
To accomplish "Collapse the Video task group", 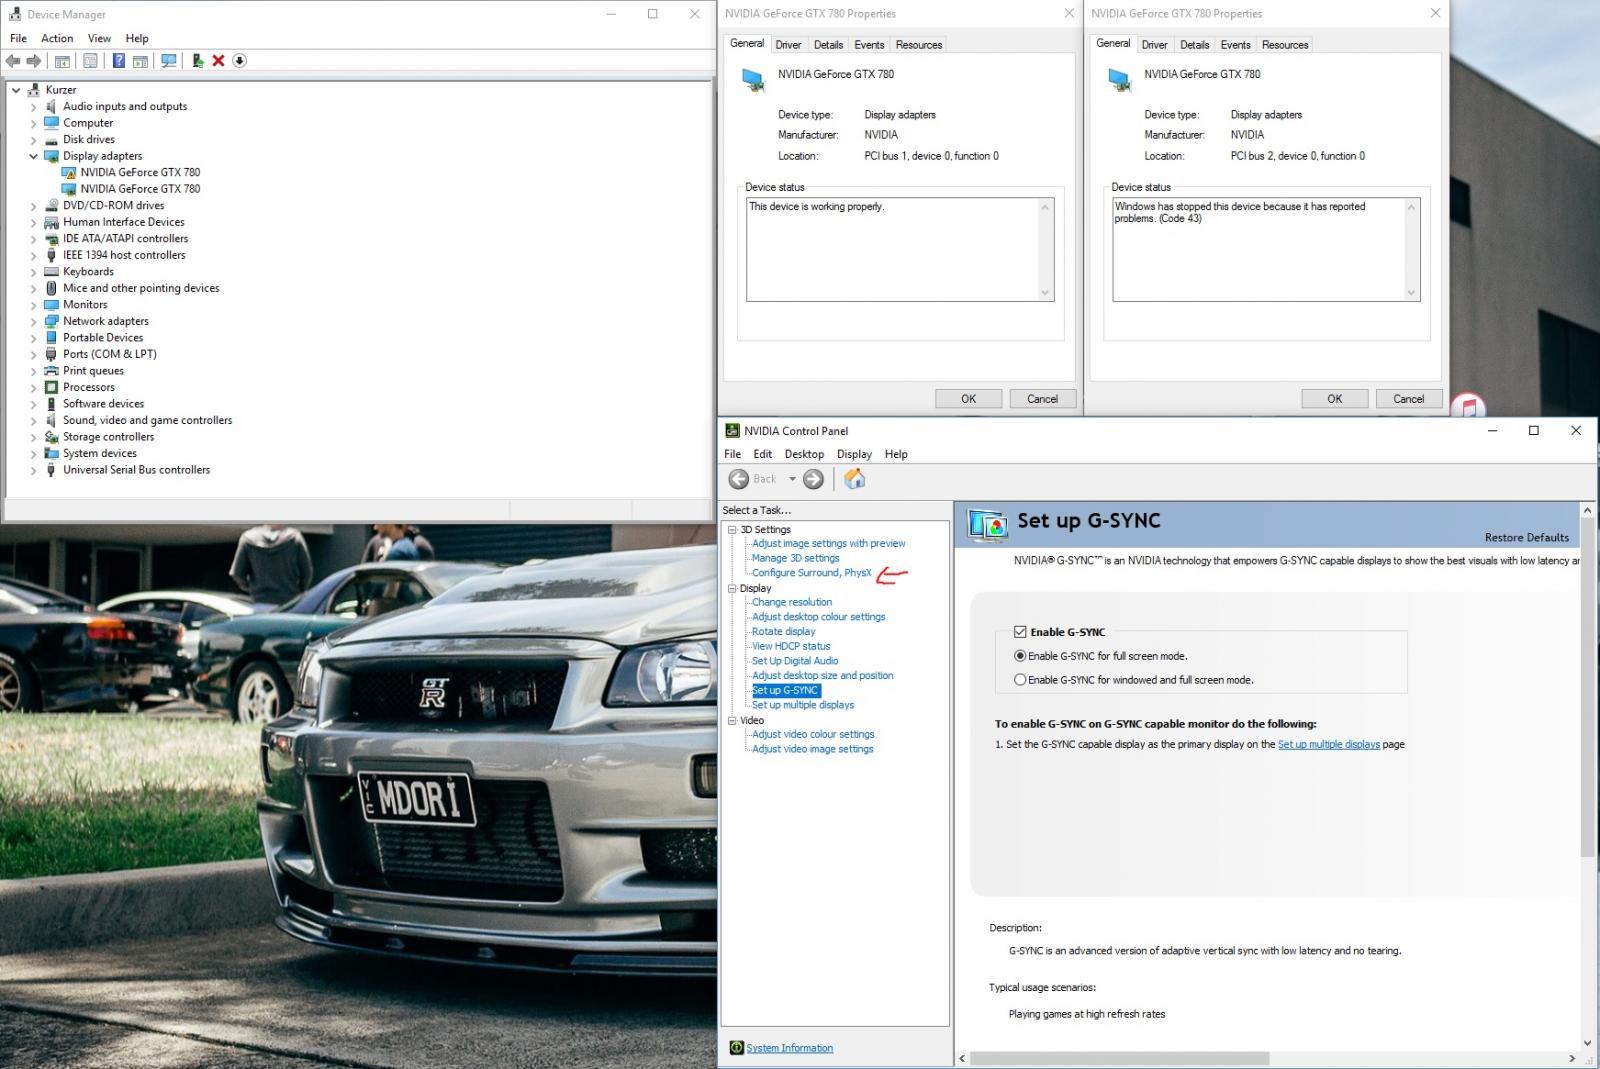I will pos(732,720).
